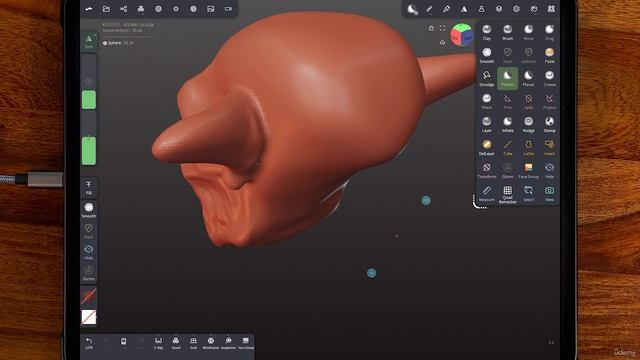
Task: Select the Crease tool
Action: 549,78
